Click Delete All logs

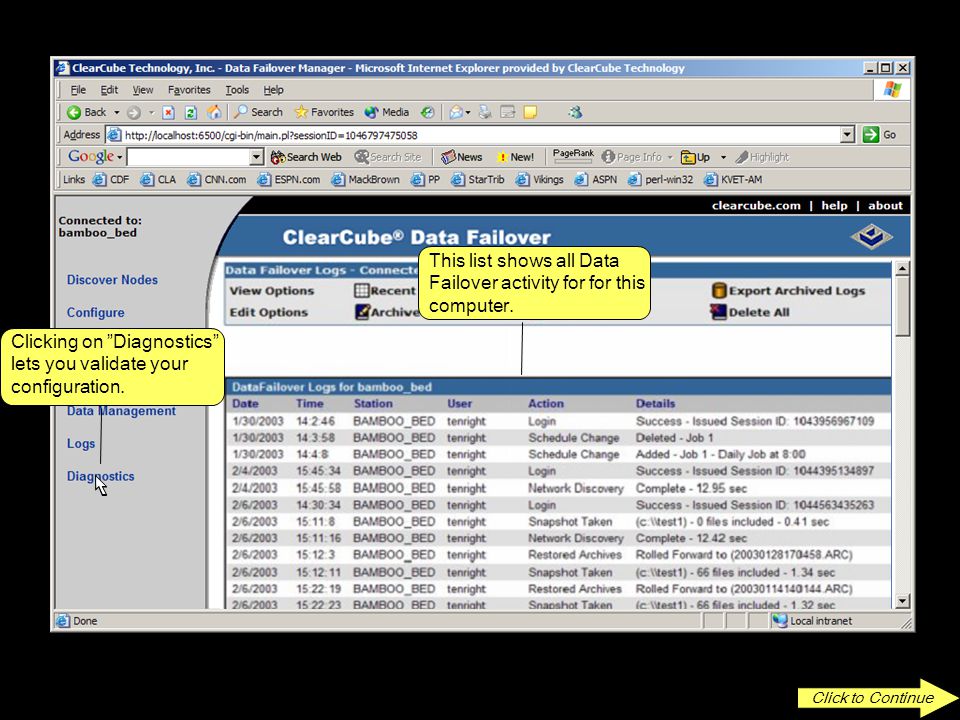[750, 312]
